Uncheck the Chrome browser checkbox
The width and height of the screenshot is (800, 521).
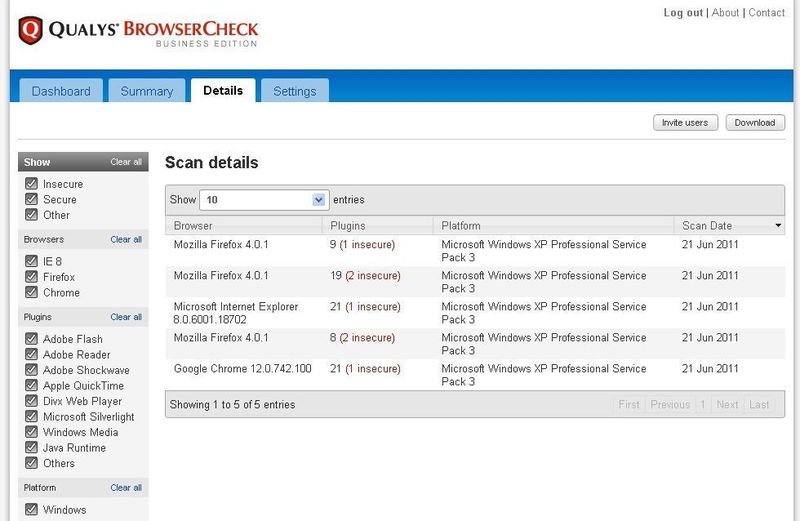(x=31, y=292)
